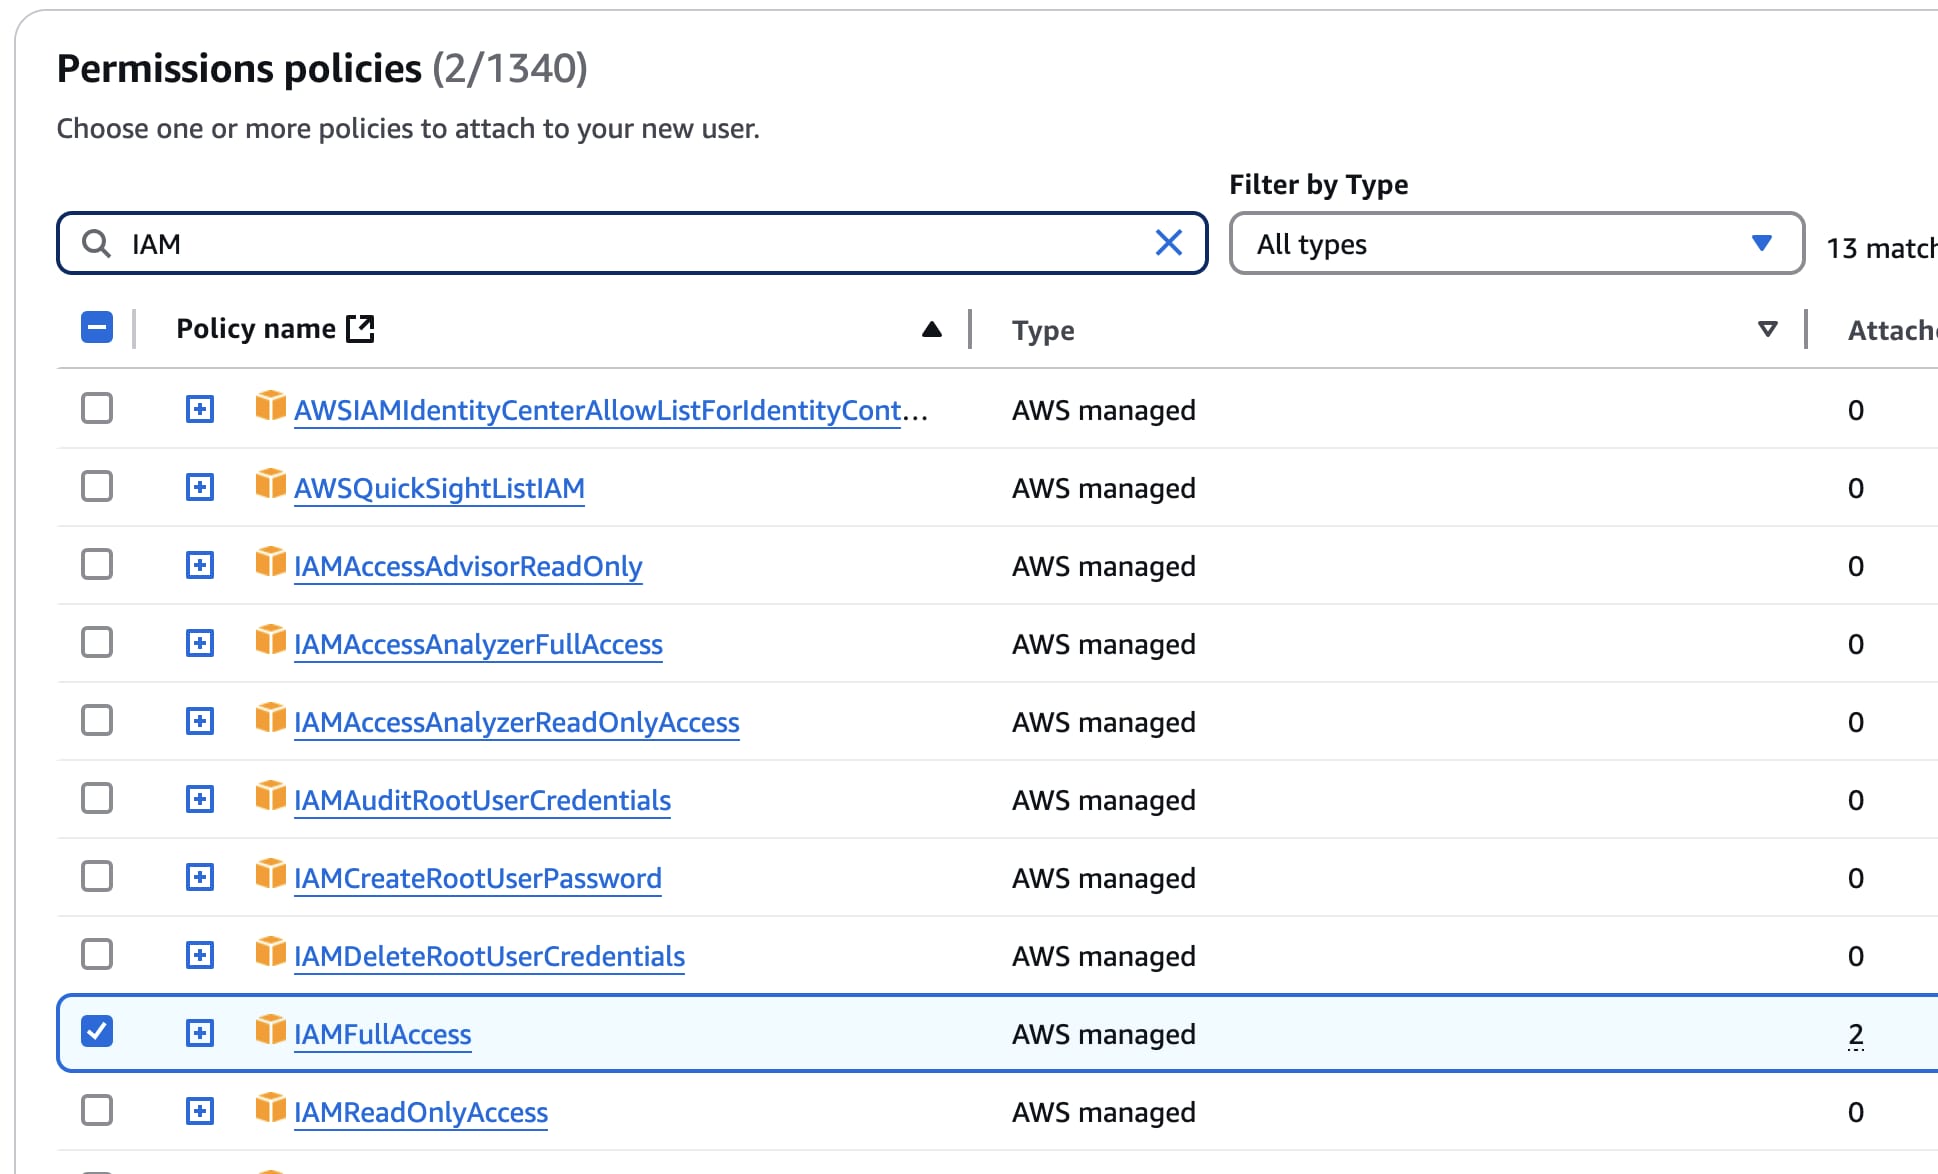
Task: Check the IAMAccessAdvisorReadOnly checkbox
Action: tap(97, 564)
